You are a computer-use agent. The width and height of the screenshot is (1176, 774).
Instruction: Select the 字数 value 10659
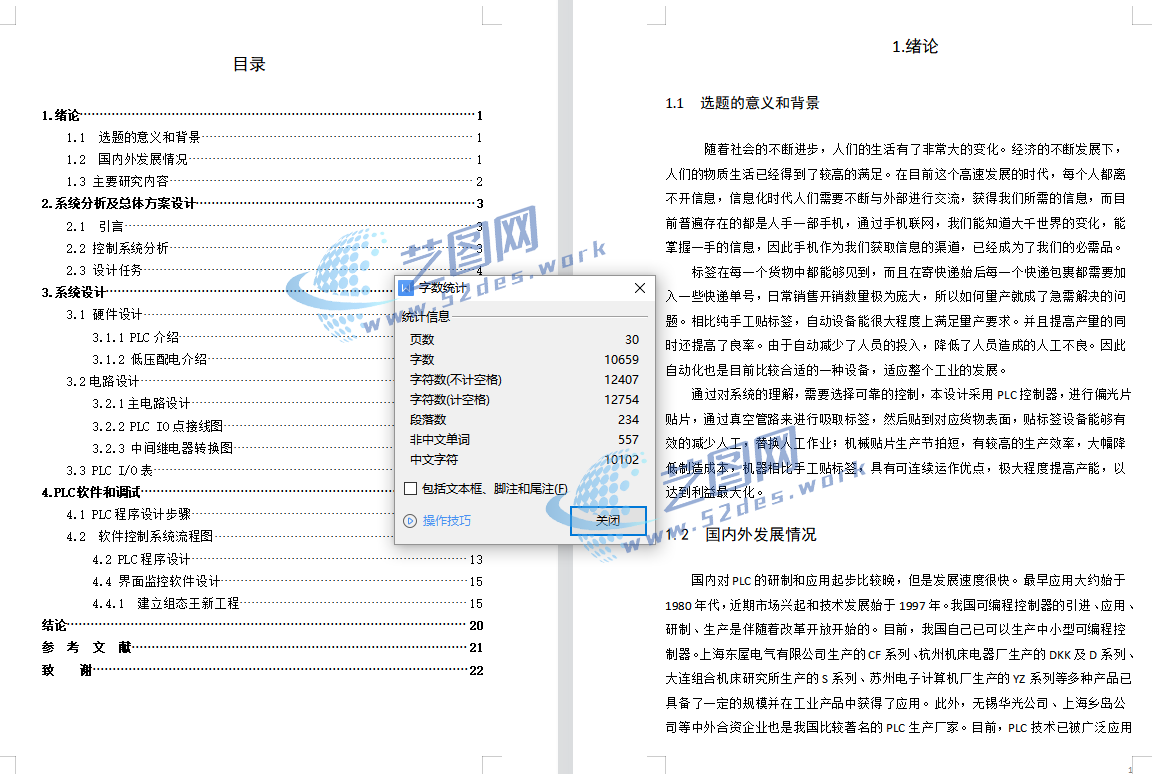[x=622, y=360]
